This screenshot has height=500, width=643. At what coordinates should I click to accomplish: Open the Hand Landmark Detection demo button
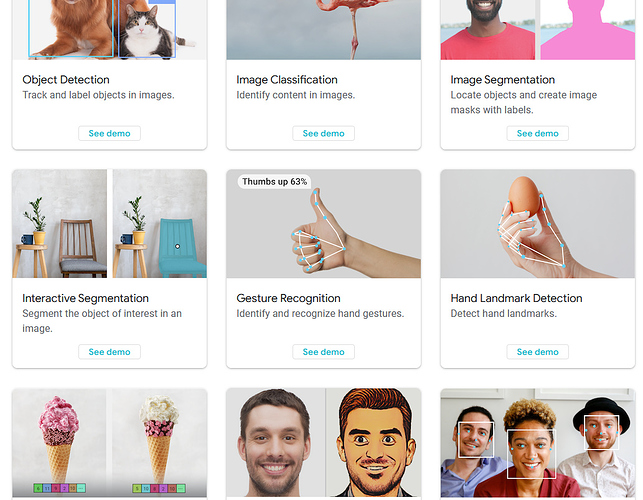point(538,352)
